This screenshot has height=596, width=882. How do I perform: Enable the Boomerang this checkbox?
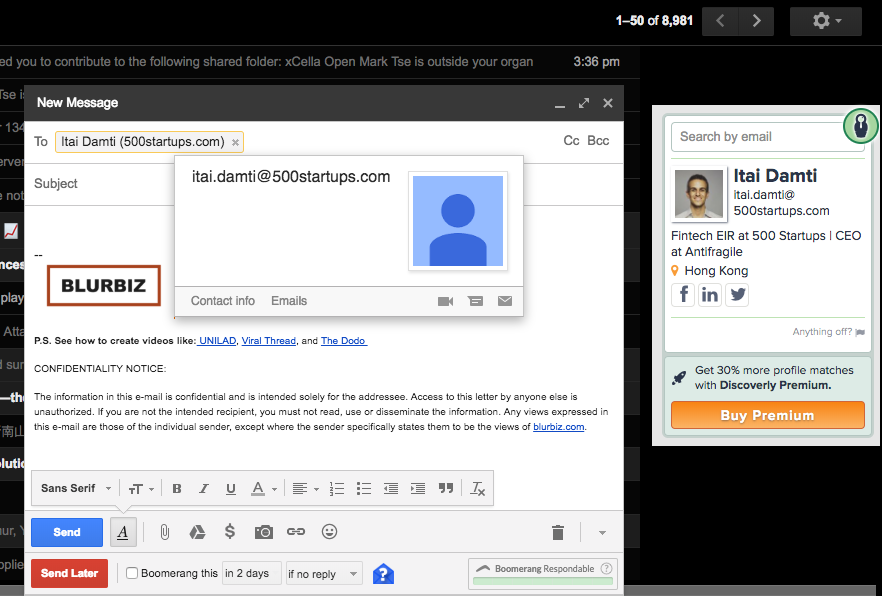(x=132, y=574)
